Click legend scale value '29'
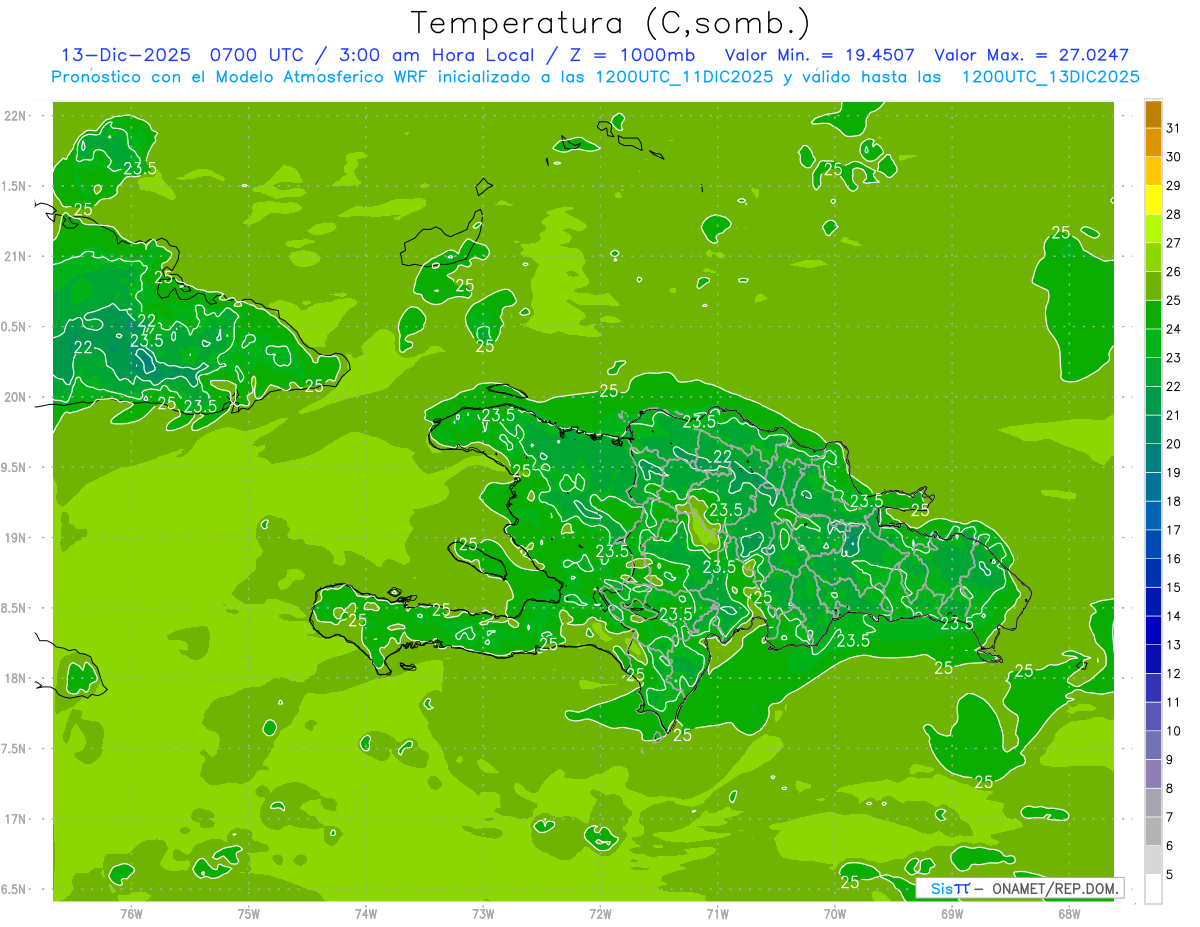Image resolution: width=1200 pixels, height=927 pixels. (x=1174, y=186)
